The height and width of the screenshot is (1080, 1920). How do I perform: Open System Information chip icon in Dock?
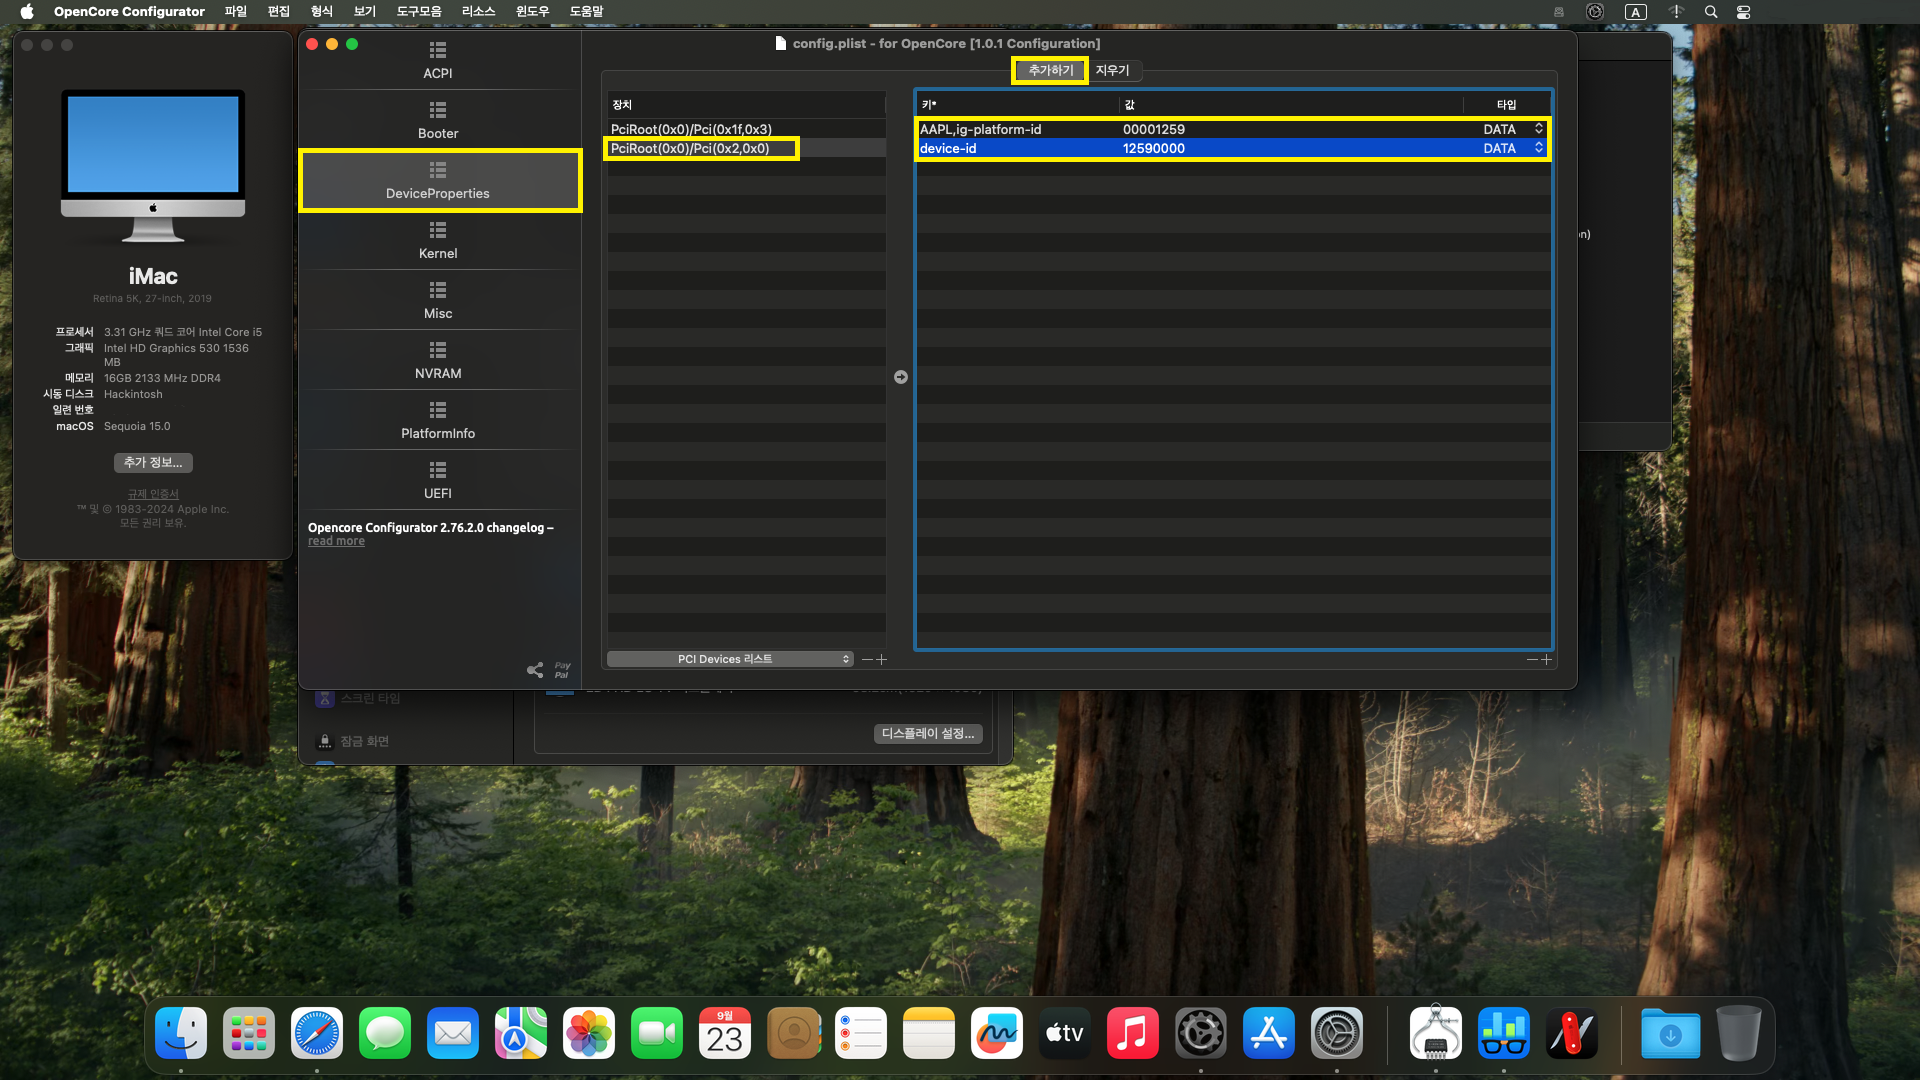[1436, 1033]
